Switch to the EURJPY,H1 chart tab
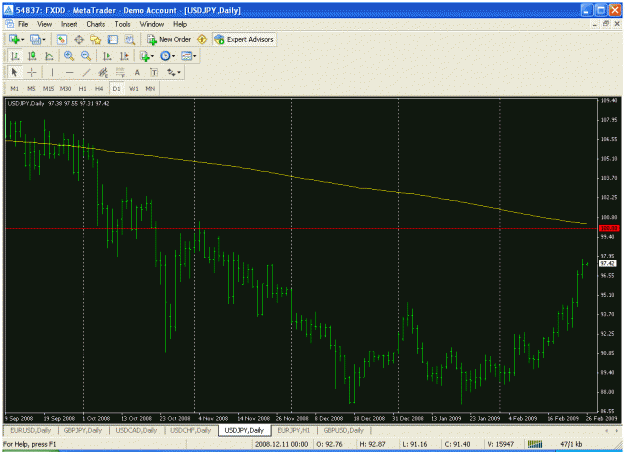Viewport: 625px width, 452px height. tap(293, 430)
